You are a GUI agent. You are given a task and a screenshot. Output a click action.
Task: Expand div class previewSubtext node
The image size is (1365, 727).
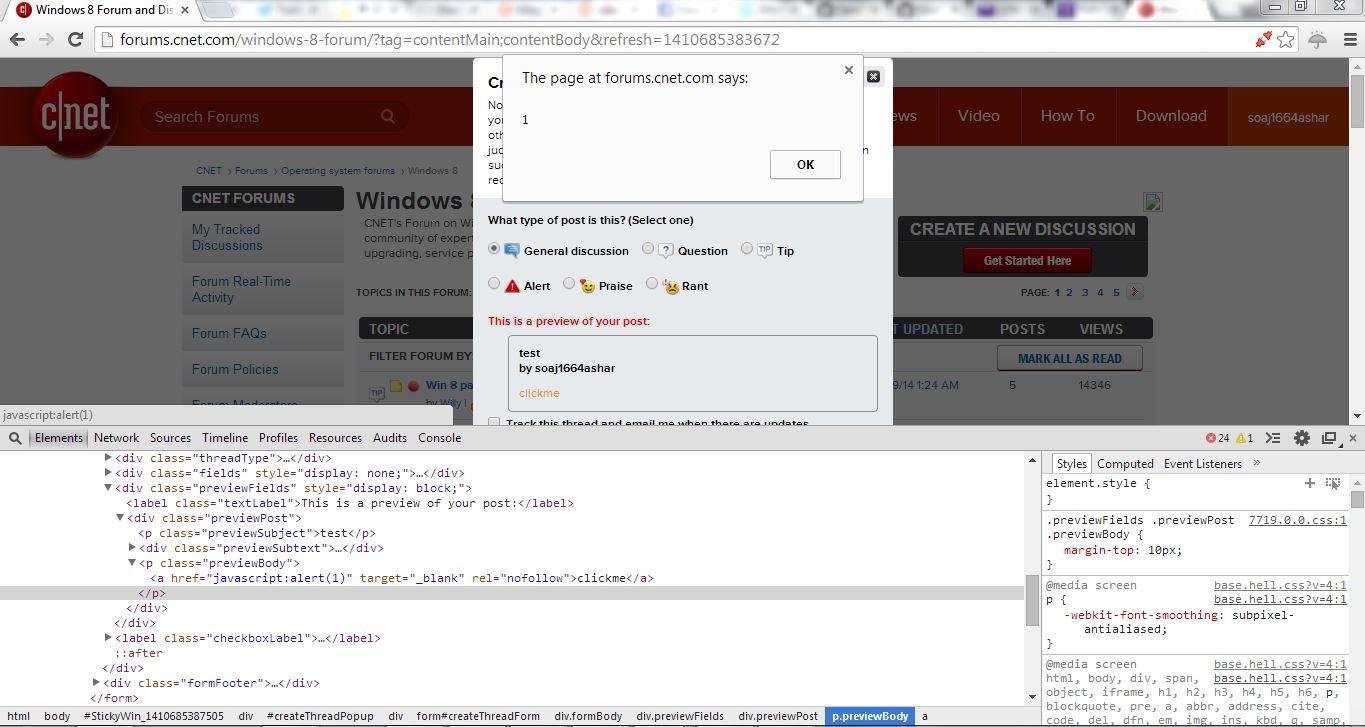point(132,548)
